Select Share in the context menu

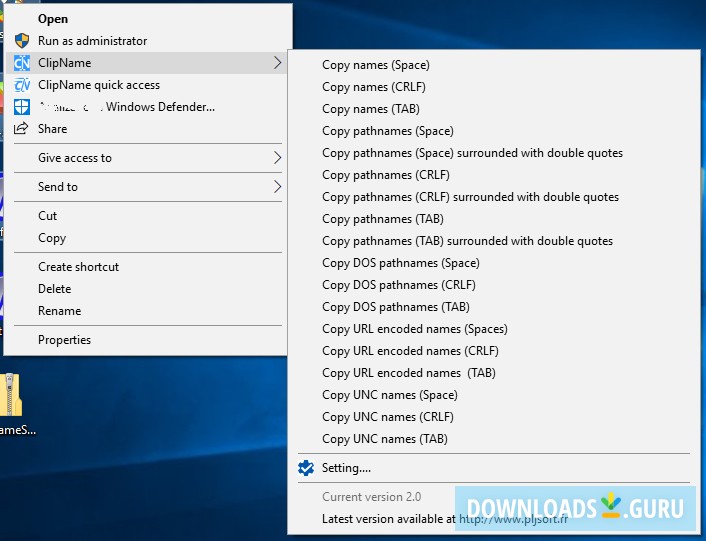tap(145, 129)
